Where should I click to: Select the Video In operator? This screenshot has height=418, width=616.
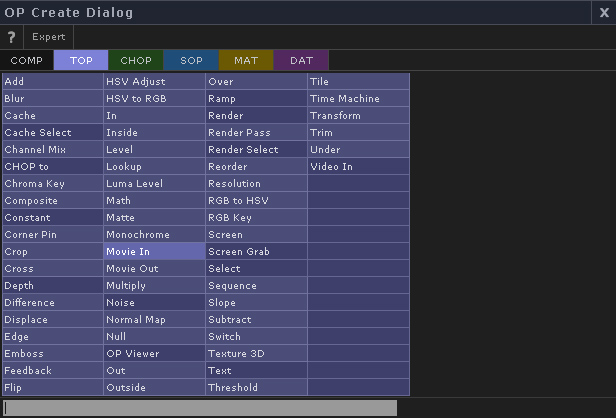[358, 167]
